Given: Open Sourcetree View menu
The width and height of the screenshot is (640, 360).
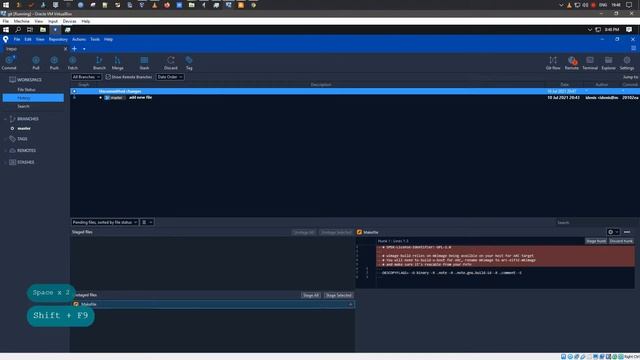Looking at the screenshot, I should (x=40, y=39).
